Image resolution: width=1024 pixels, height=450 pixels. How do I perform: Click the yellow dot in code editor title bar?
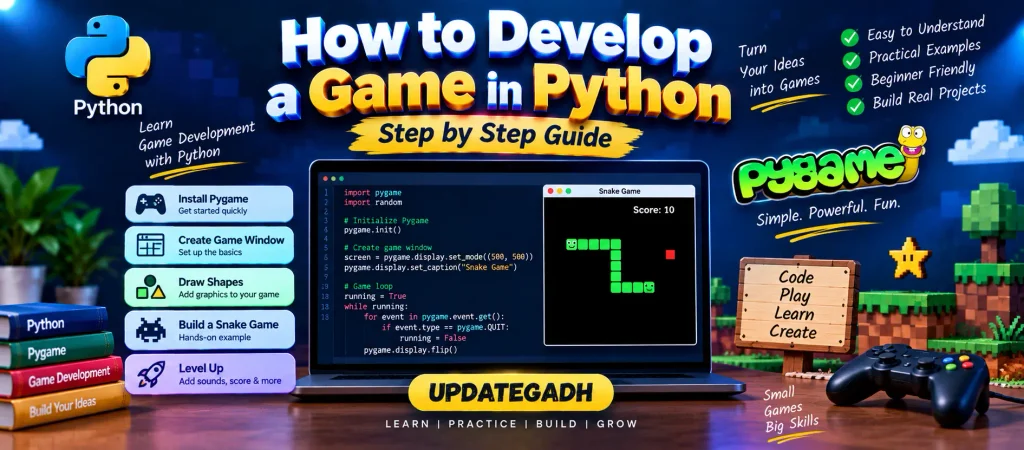pos(332,178)
